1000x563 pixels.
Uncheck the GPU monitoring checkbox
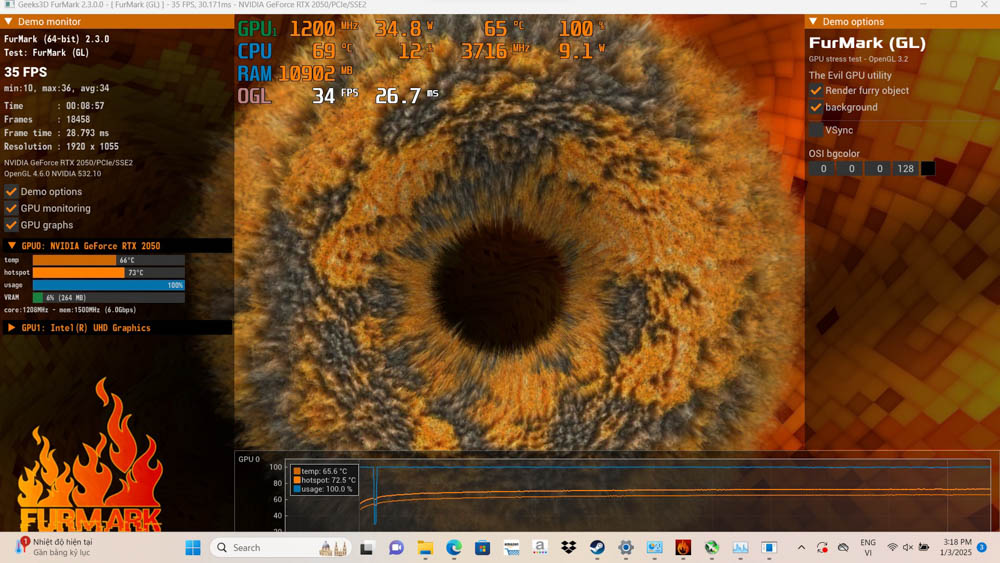(11, 208)
